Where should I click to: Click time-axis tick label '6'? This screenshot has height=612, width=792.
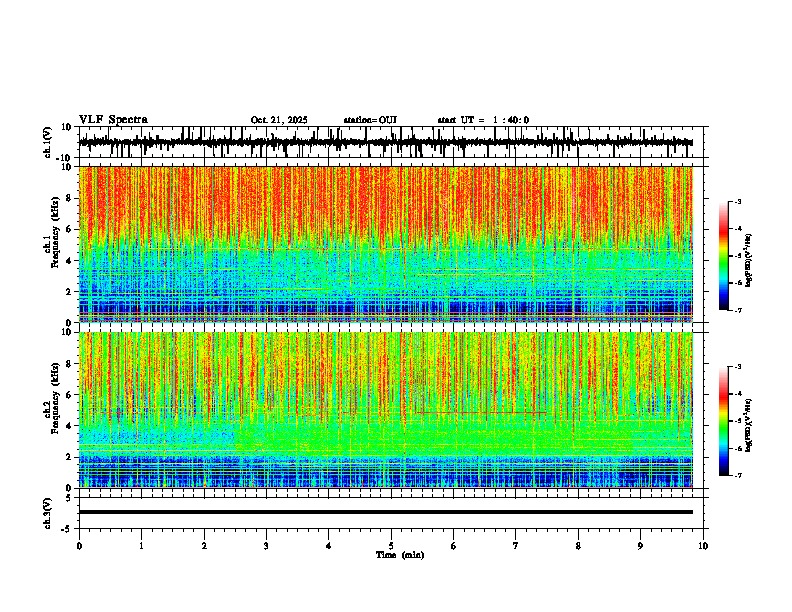[x=453, y=546]
